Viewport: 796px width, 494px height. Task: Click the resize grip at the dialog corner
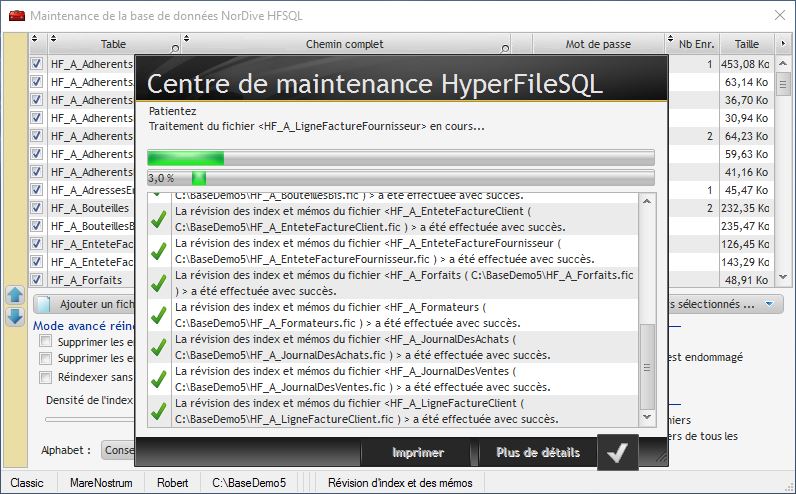661,457
